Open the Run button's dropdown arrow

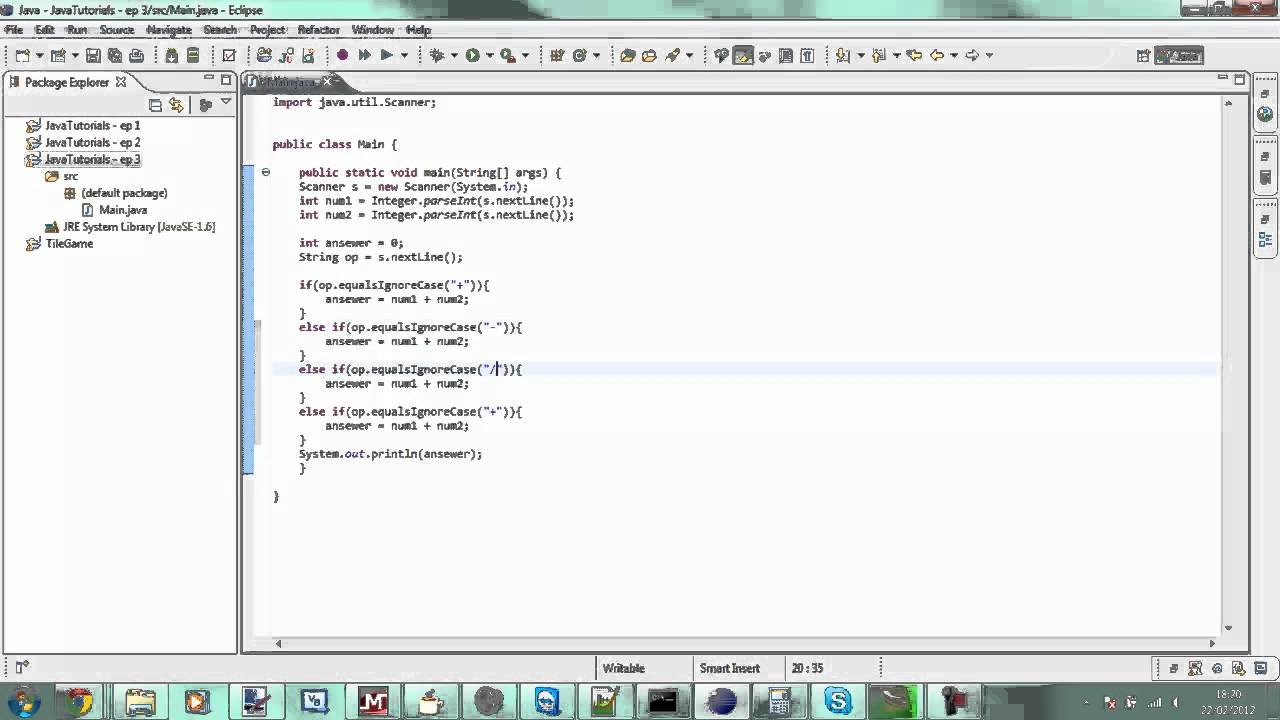489,56
